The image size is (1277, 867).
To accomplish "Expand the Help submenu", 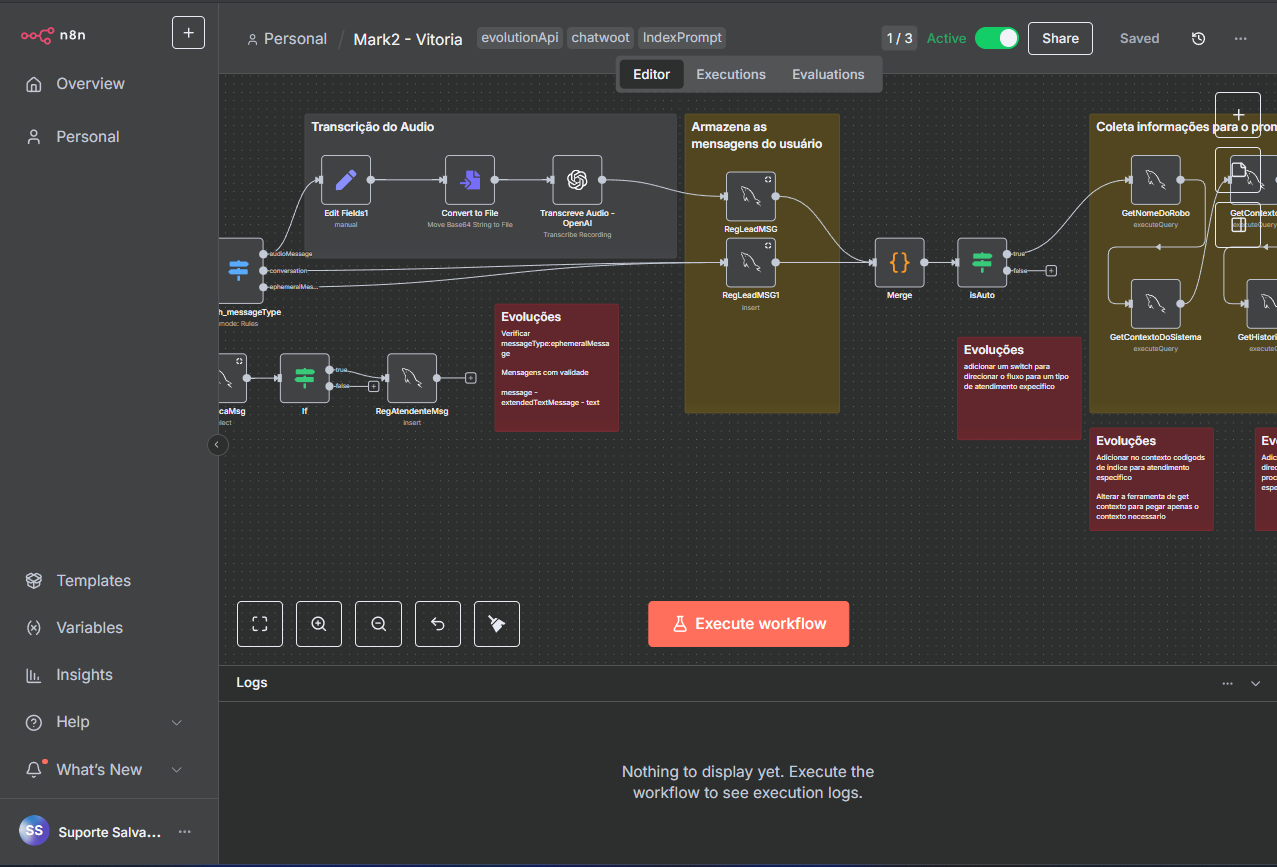I will point(177,722).
